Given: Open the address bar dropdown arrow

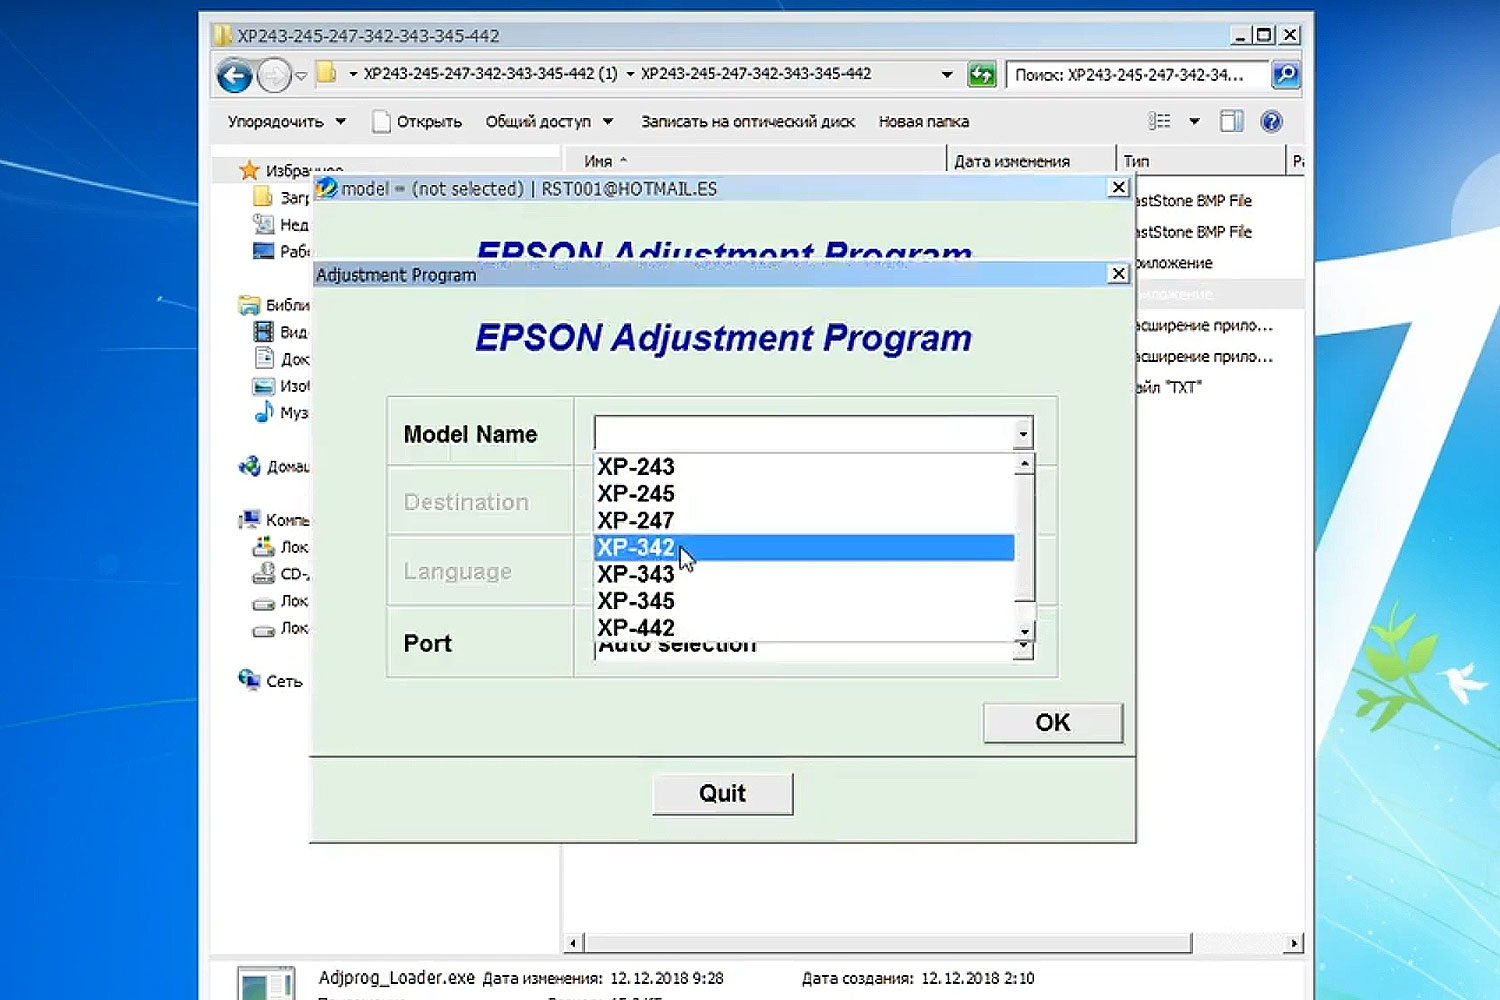Looking at the screenshot, I should point(946,75).
